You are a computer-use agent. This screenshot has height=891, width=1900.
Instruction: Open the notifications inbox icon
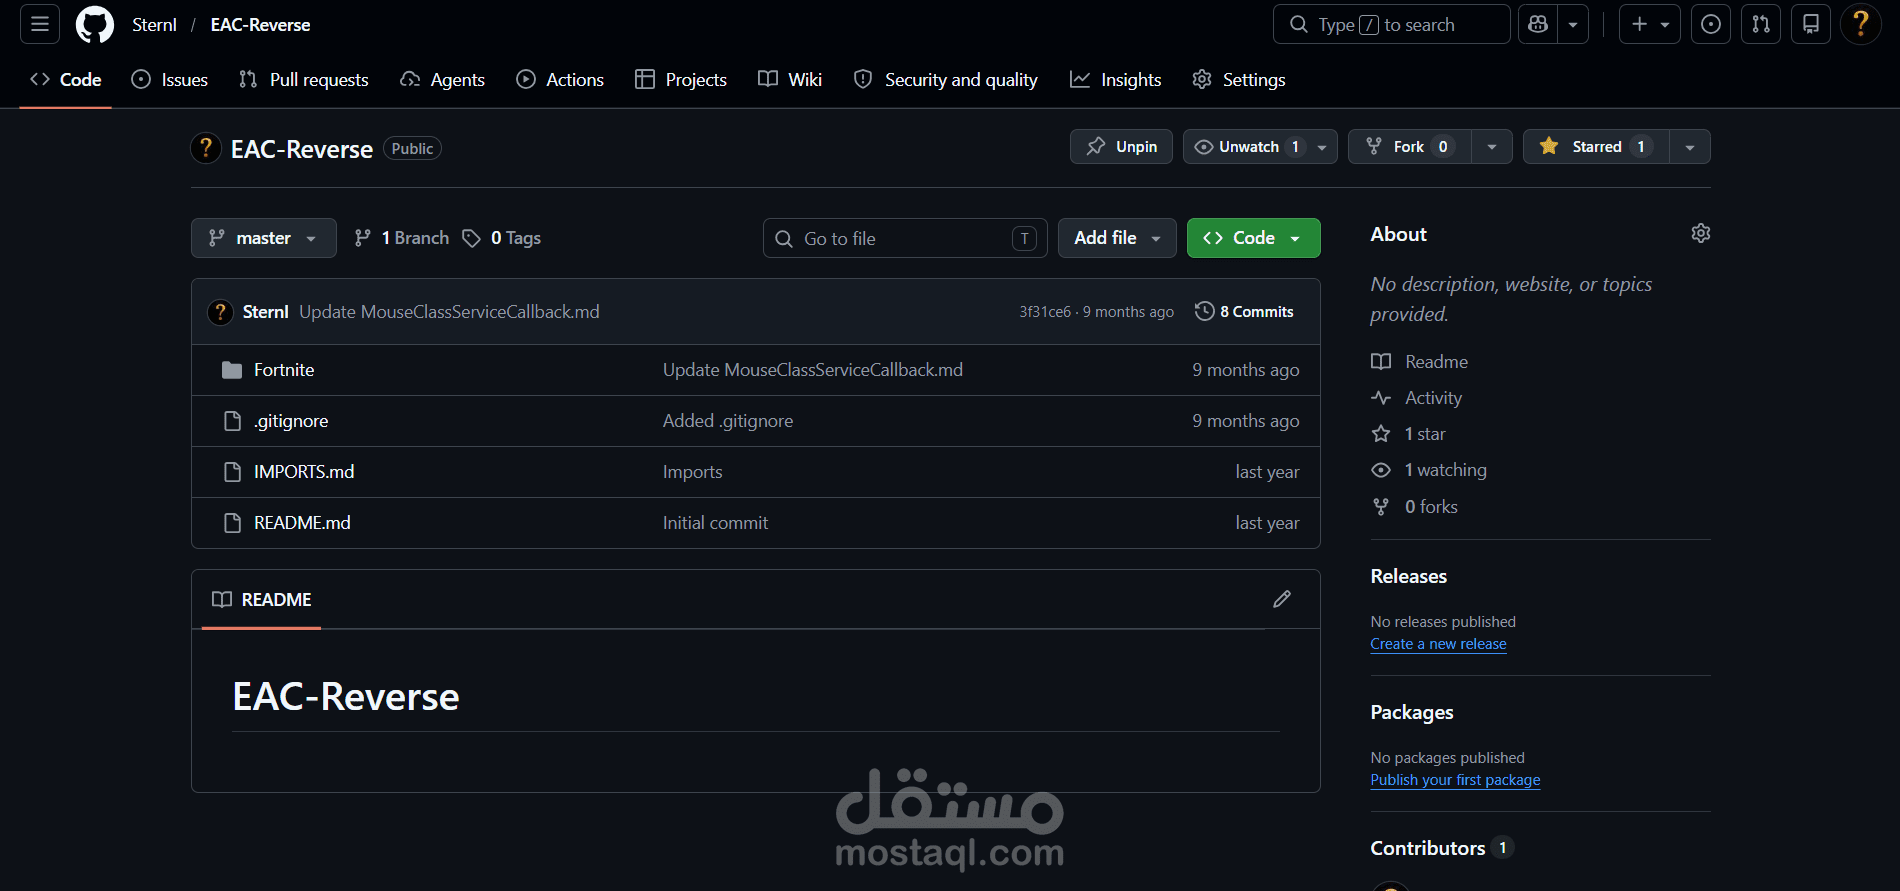point(1811,24)
